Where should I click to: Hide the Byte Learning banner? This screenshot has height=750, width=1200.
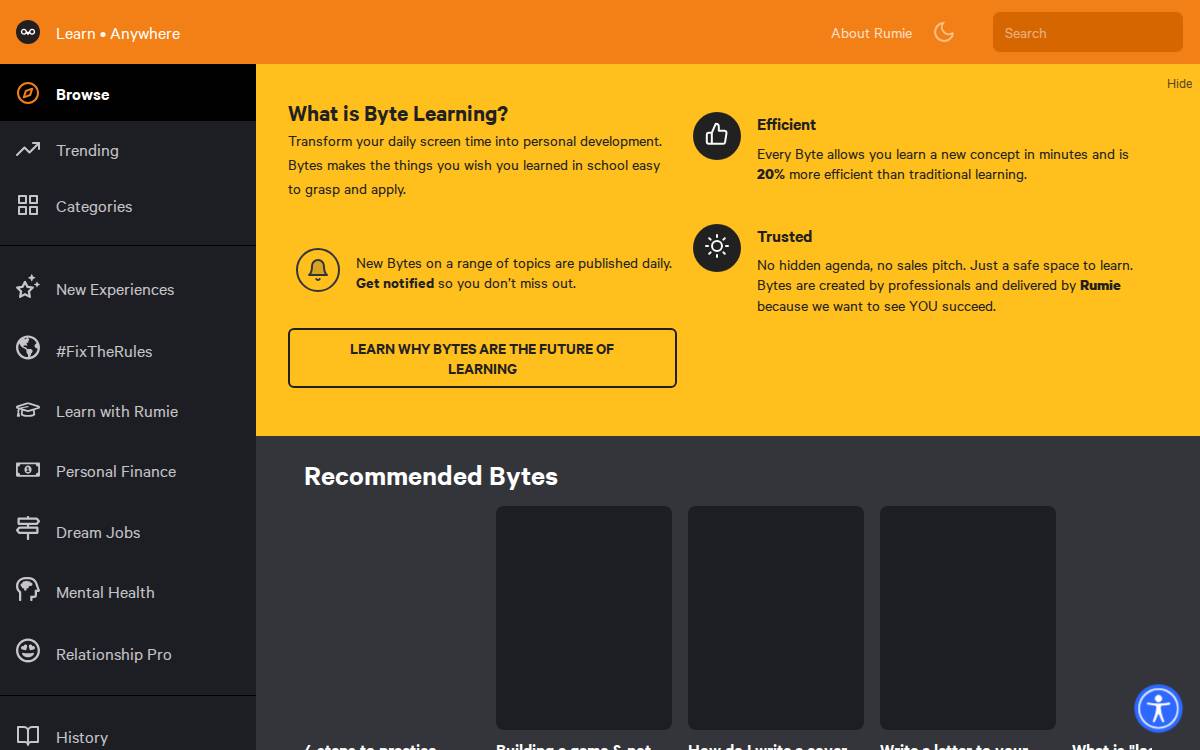(x=1179, y=84)
